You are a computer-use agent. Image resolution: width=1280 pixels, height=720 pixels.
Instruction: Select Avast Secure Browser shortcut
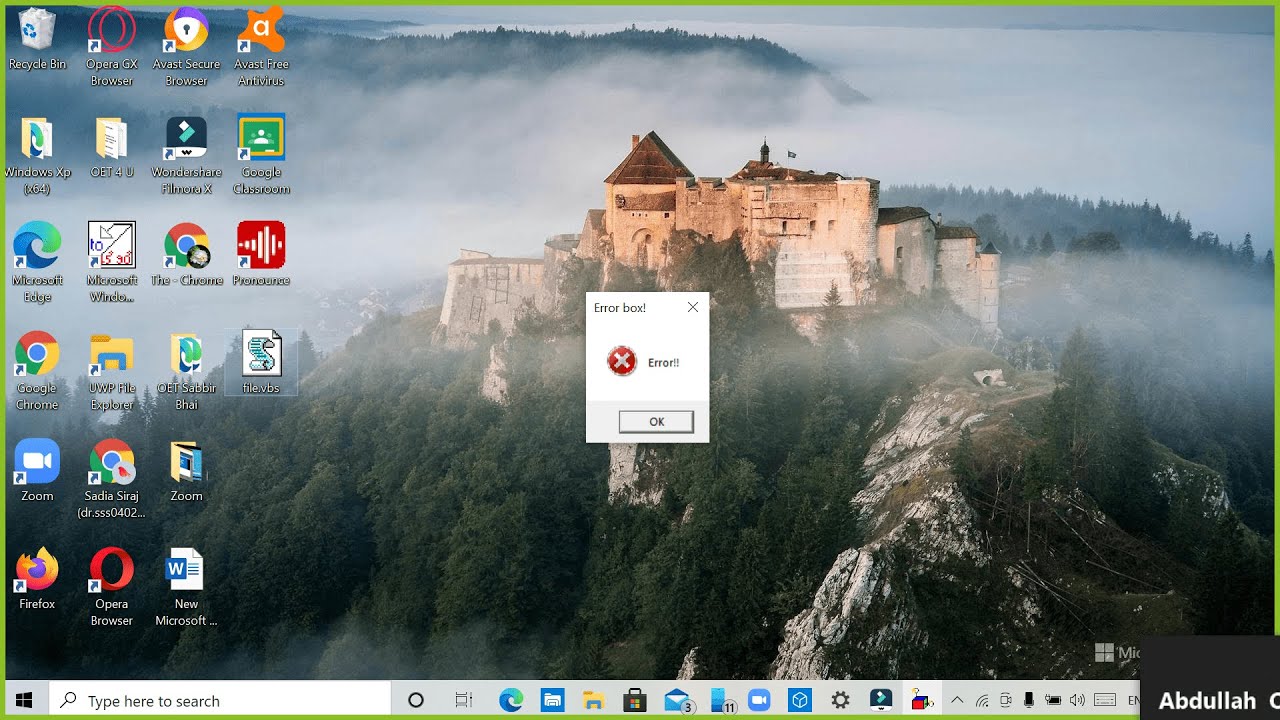(186, 47)
